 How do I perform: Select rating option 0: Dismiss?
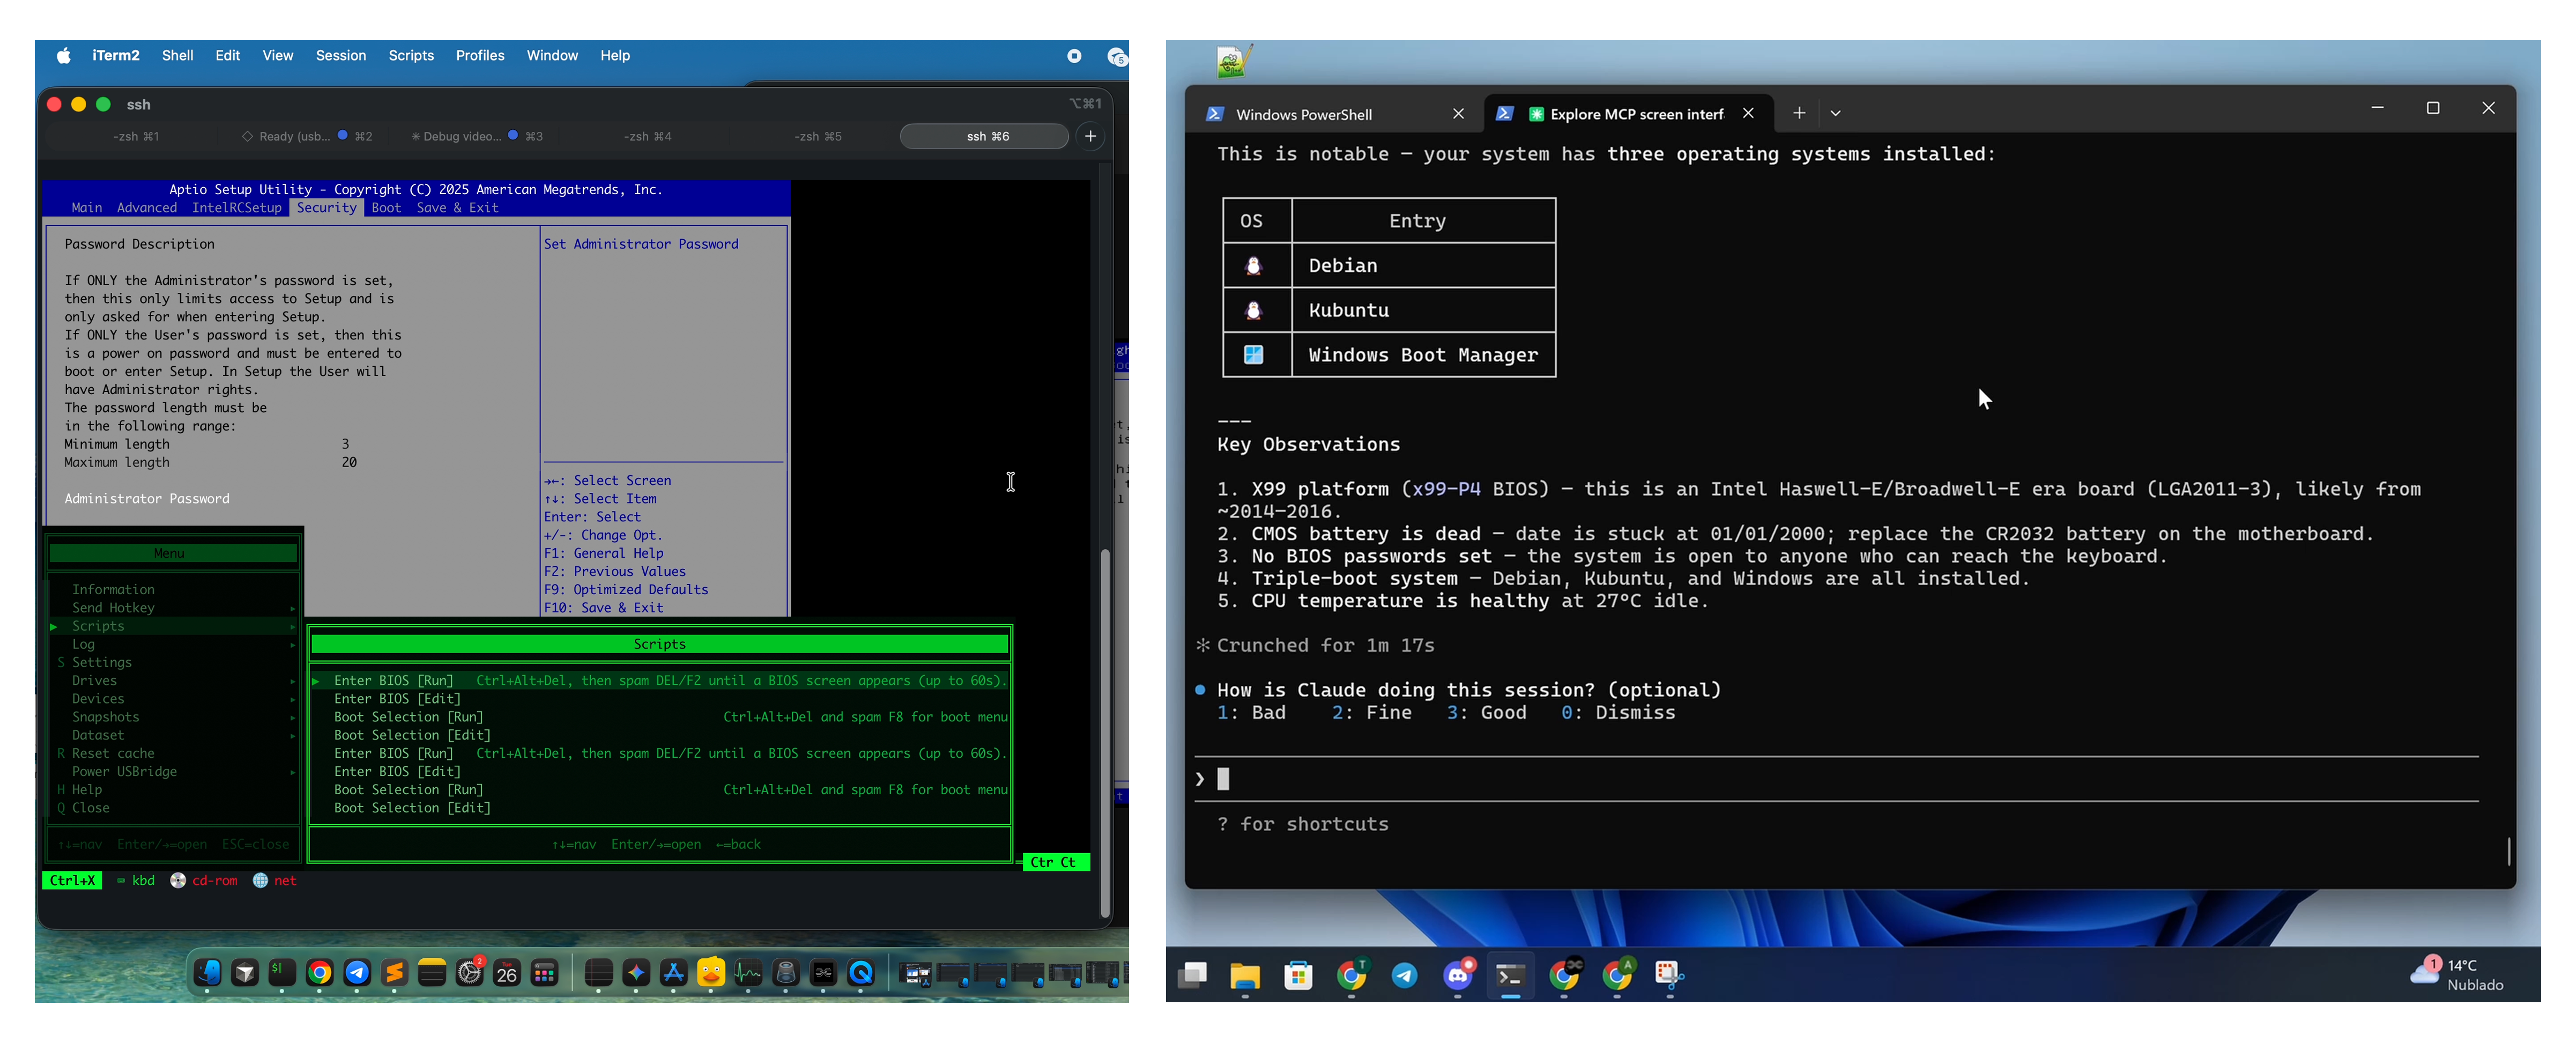point(1618,713)
